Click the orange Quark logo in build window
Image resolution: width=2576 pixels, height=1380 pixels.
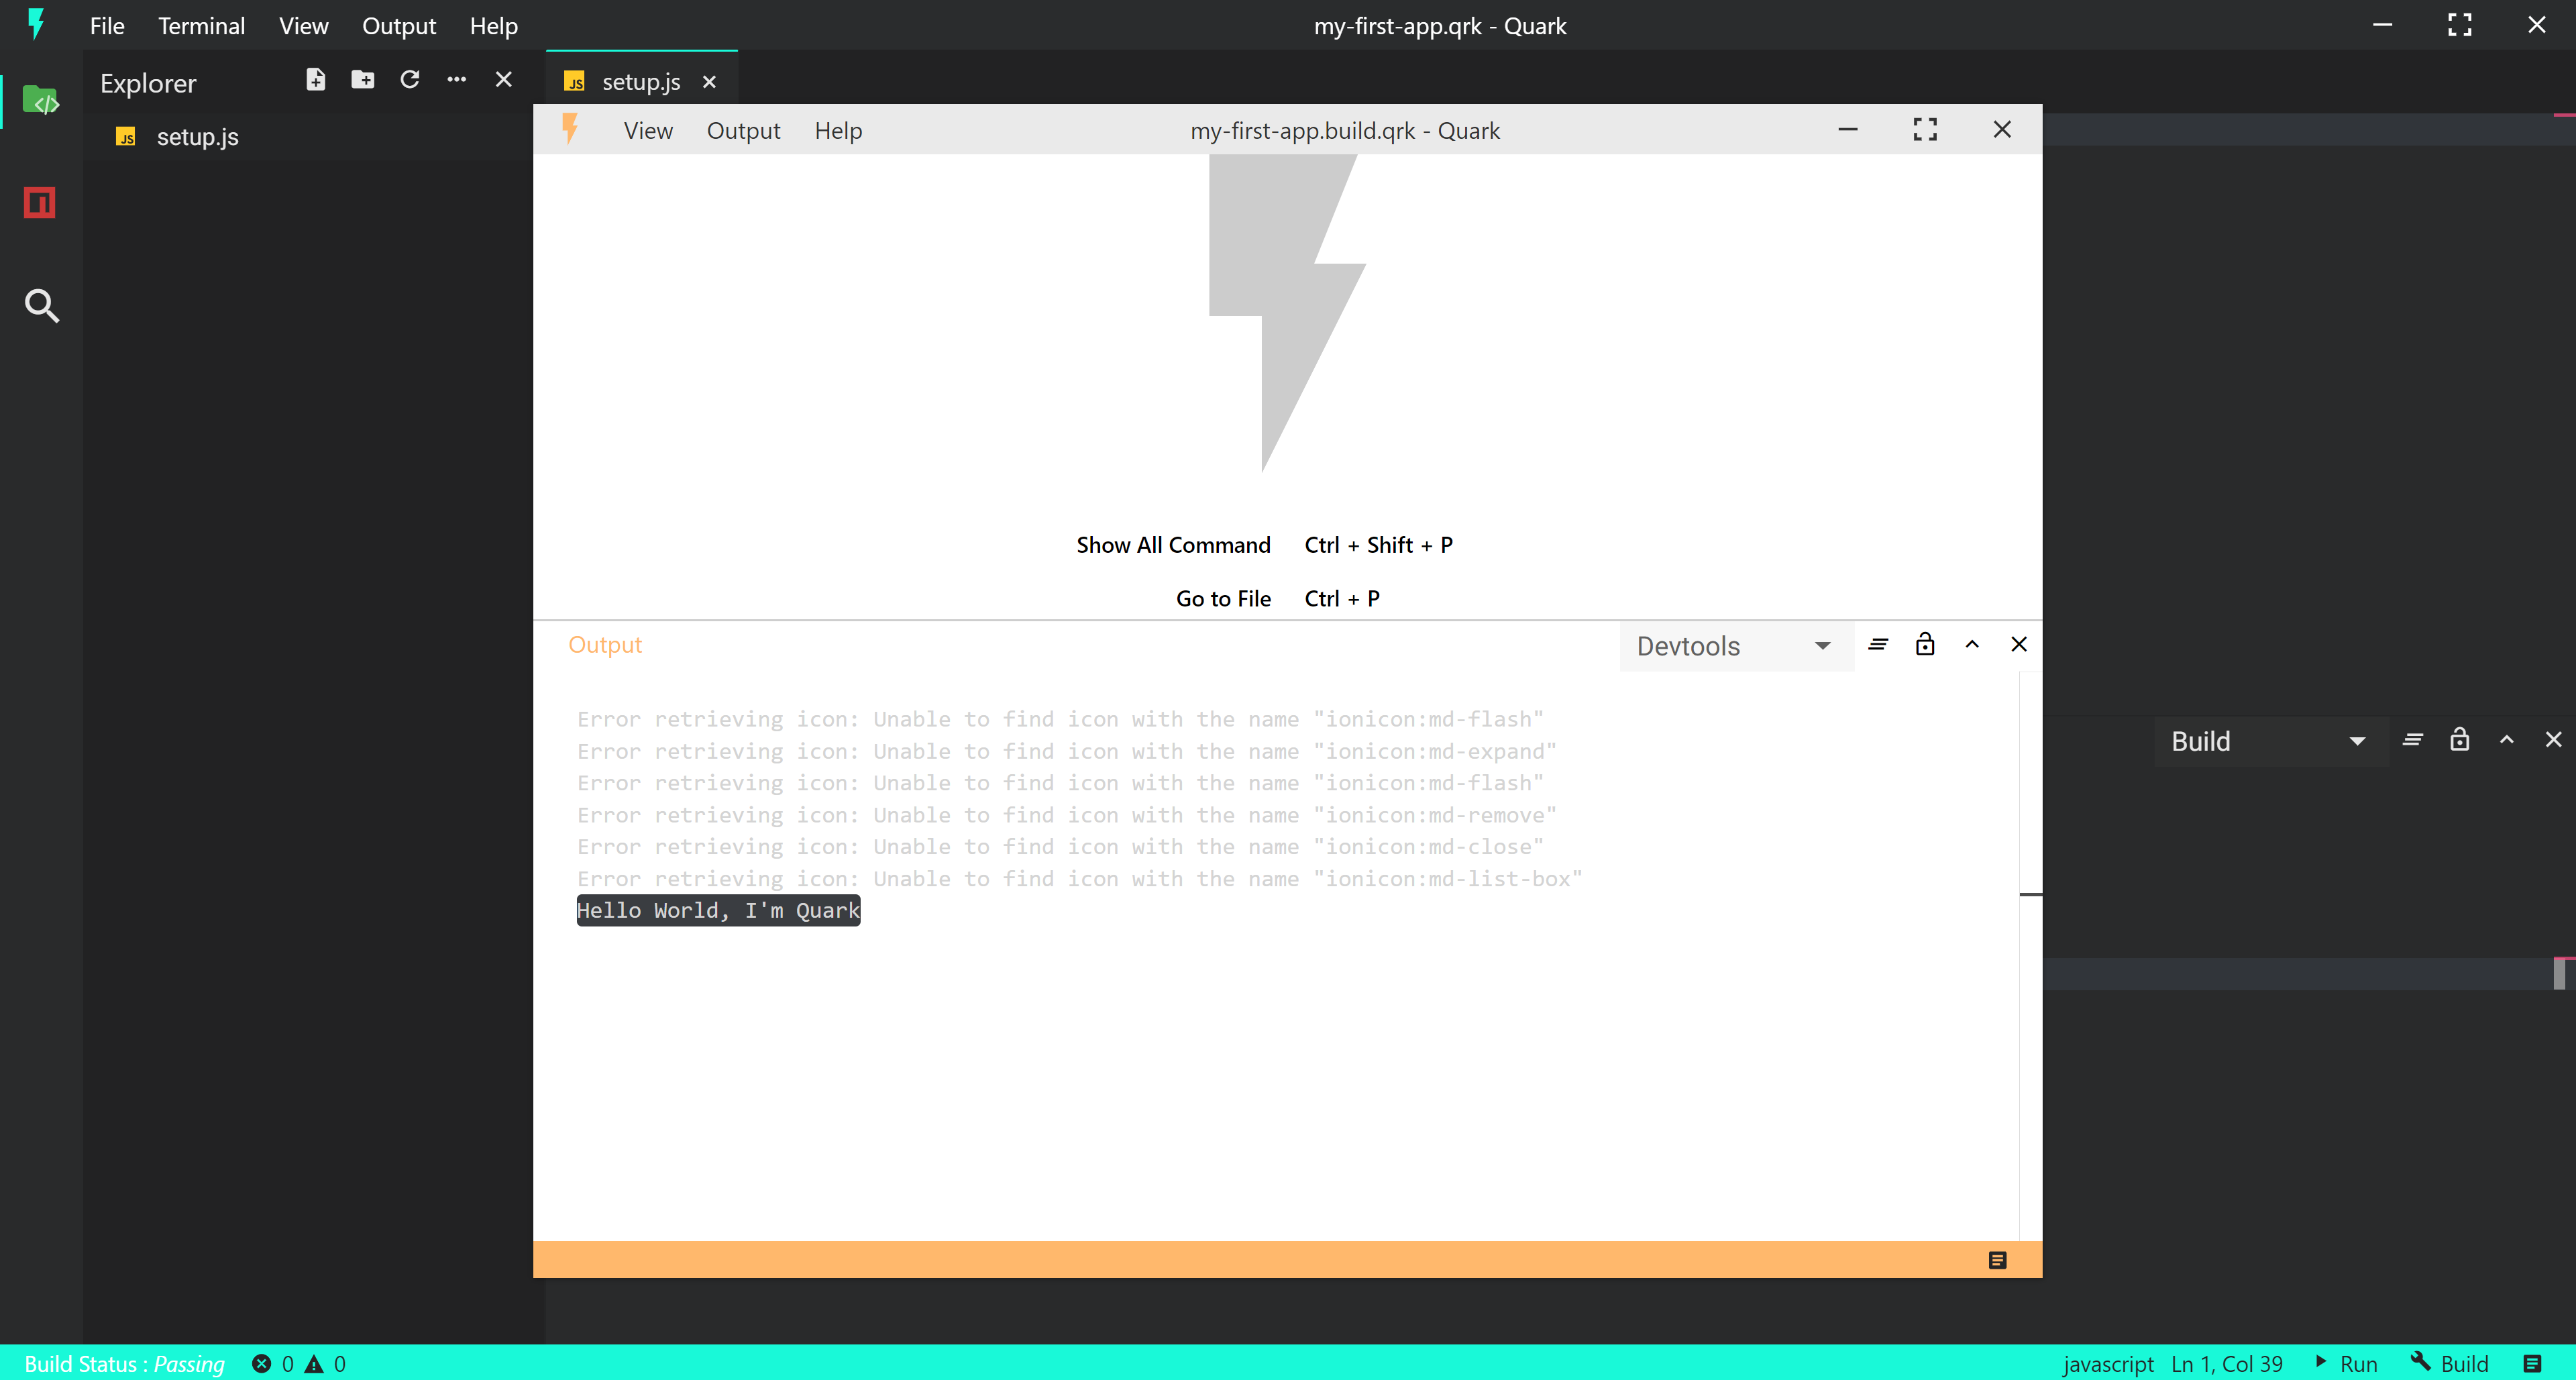point(570,129)
